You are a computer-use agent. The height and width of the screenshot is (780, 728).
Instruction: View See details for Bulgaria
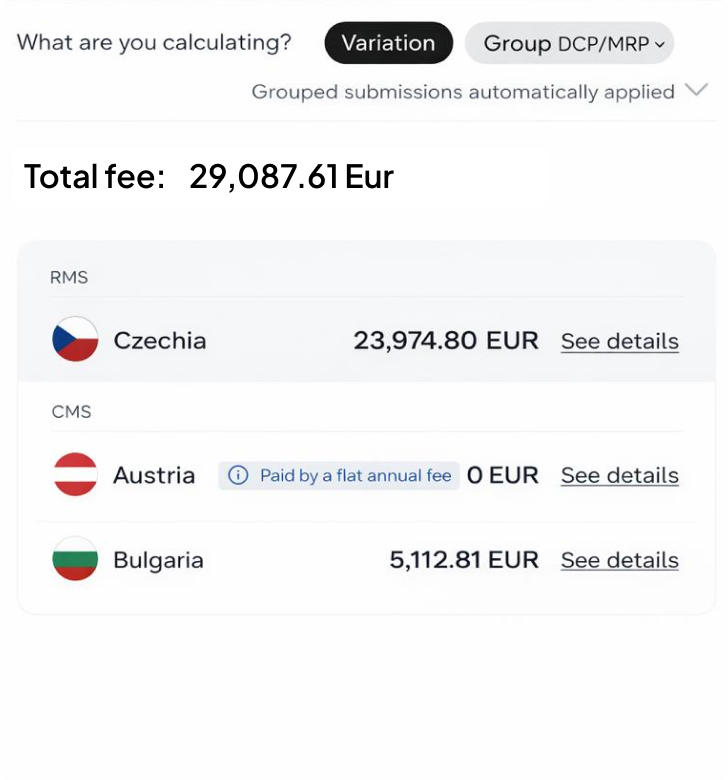[x=619, y=560]
